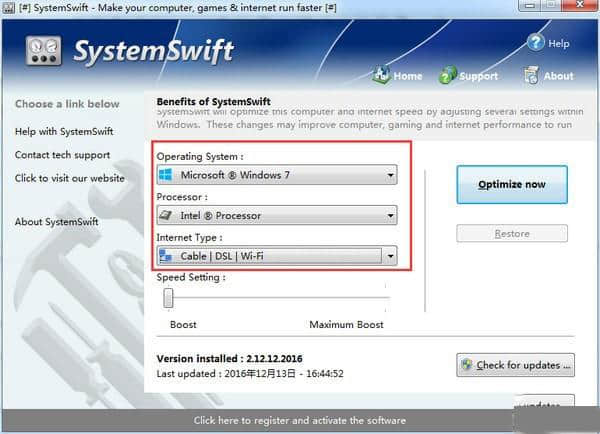The width and height of the screenshot is (600, 434).
Task: Open Help with SystemSwift link
Action: pyautogui.click(x=64, y=131)
